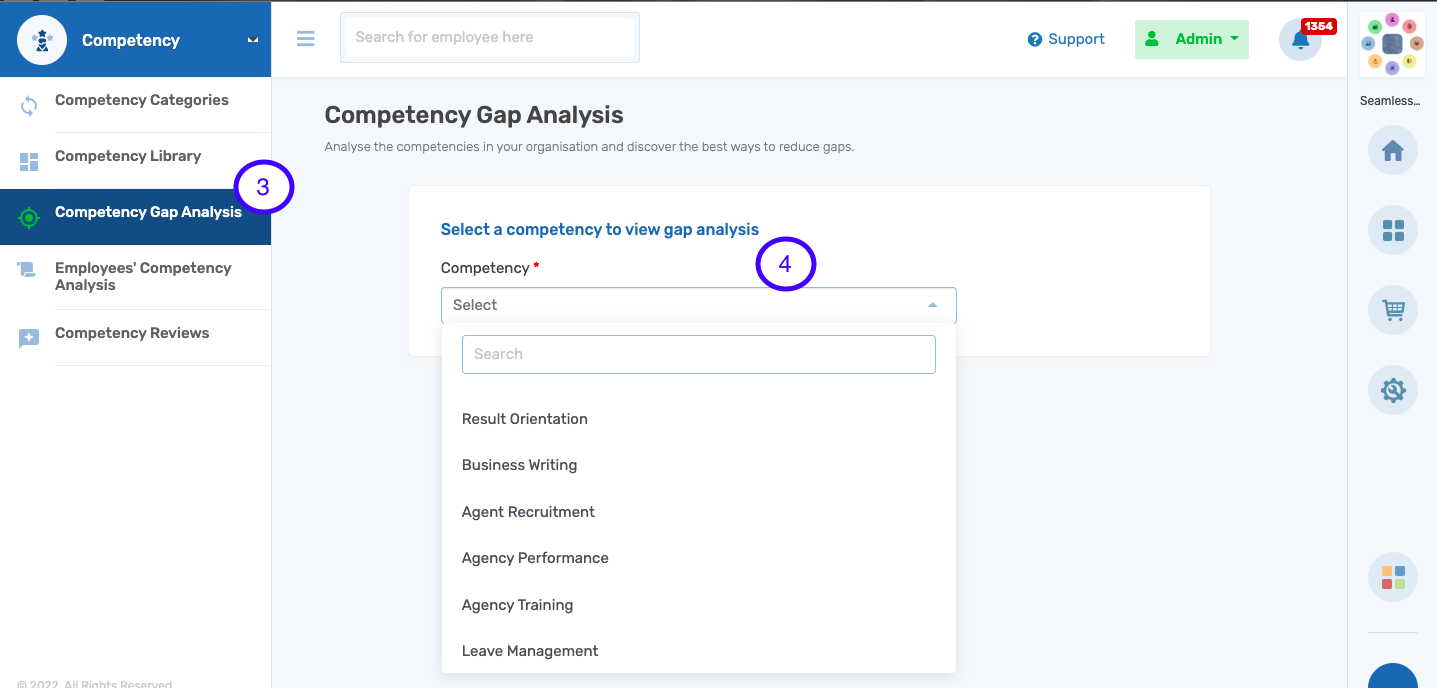1437x688 pixels.
Task: Collapse the Competency select dropdown
Action: (932, 305)
